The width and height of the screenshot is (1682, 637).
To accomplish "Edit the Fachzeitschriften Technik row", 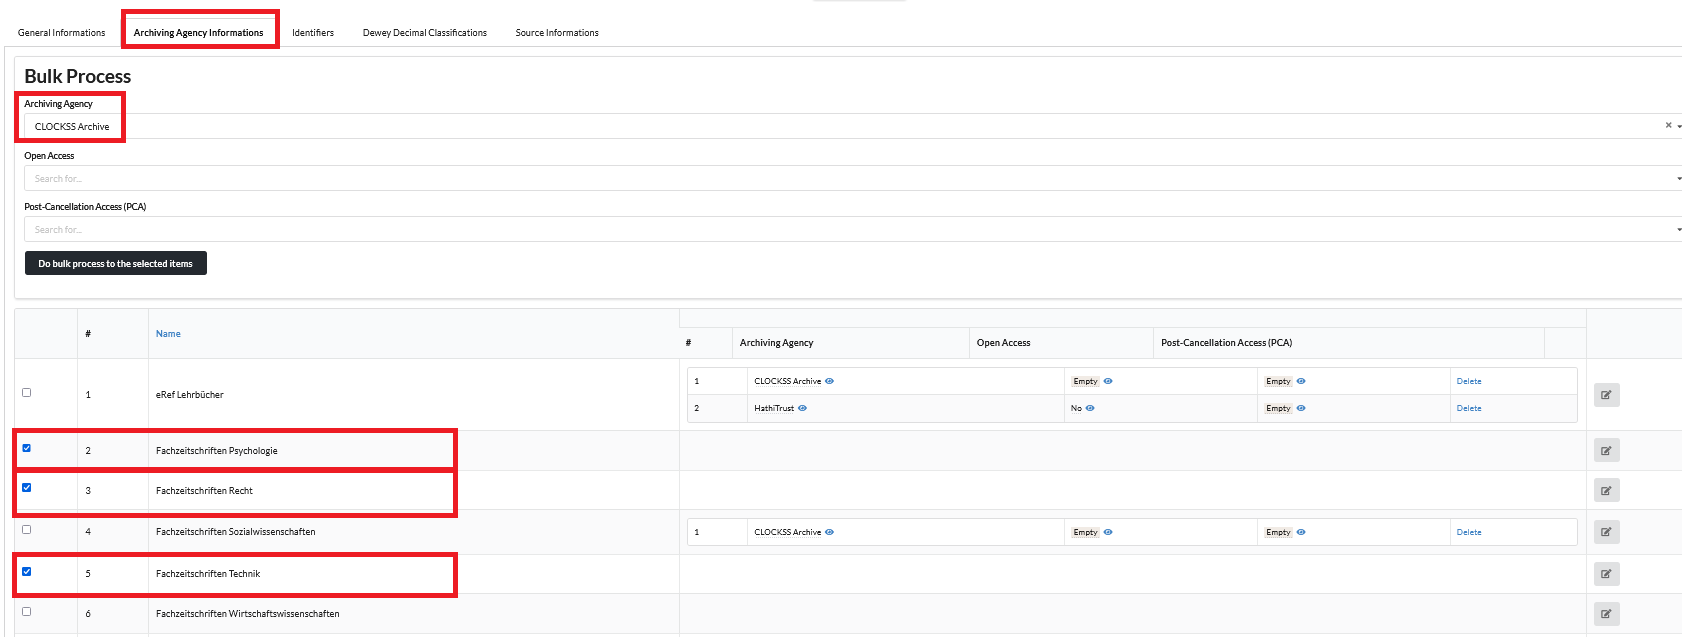I will click(x=1606, y=574).
